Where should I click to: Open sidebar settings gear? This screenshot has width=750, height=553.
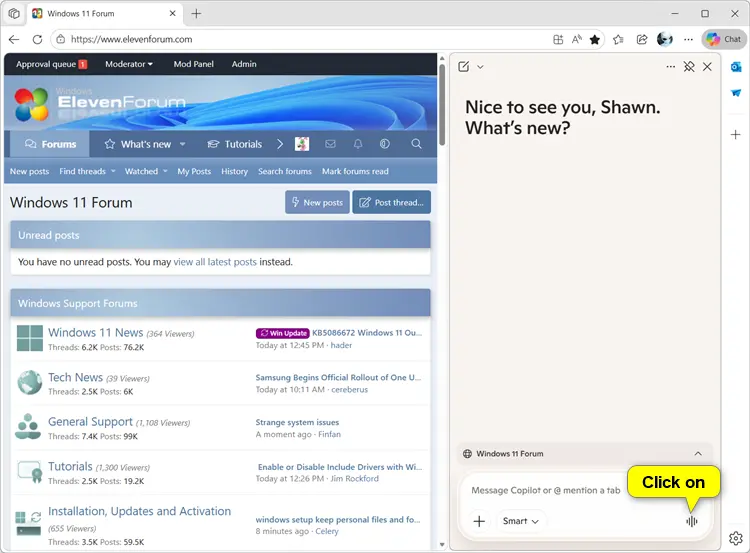point(736,538)
